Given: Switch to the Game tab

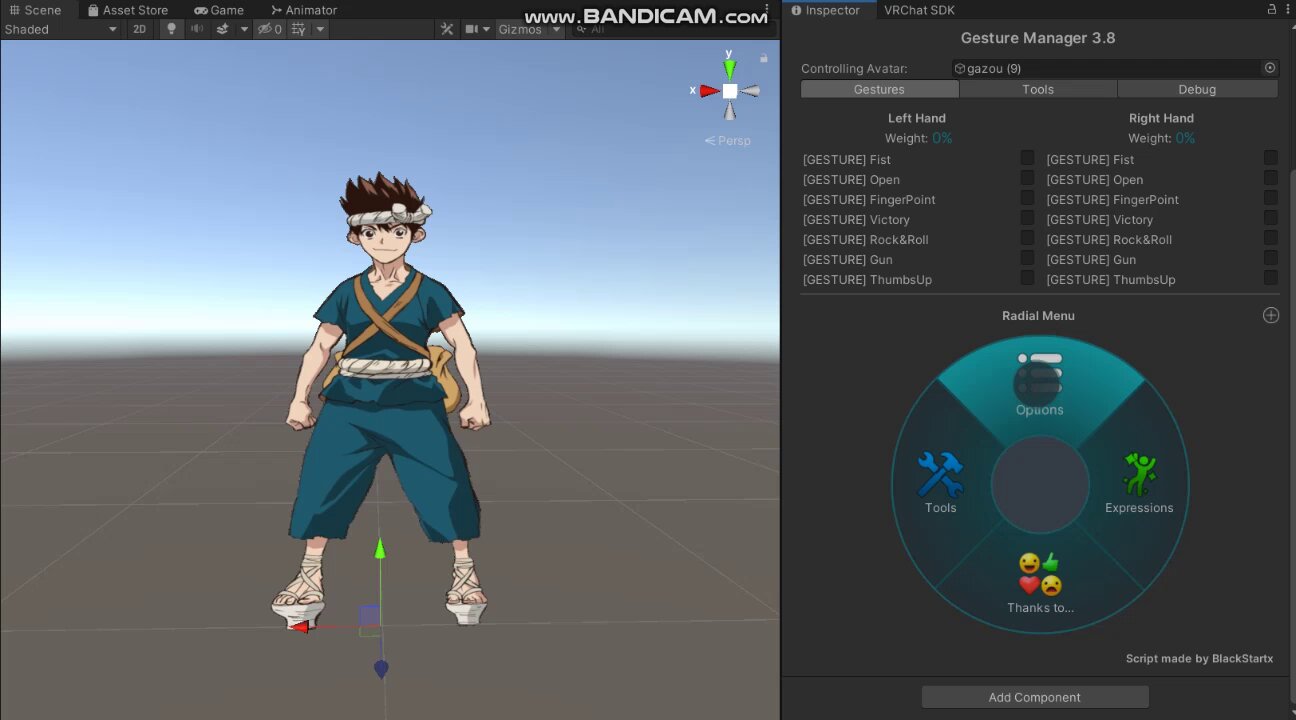Looking at the screenshot, I should [219, 10].
